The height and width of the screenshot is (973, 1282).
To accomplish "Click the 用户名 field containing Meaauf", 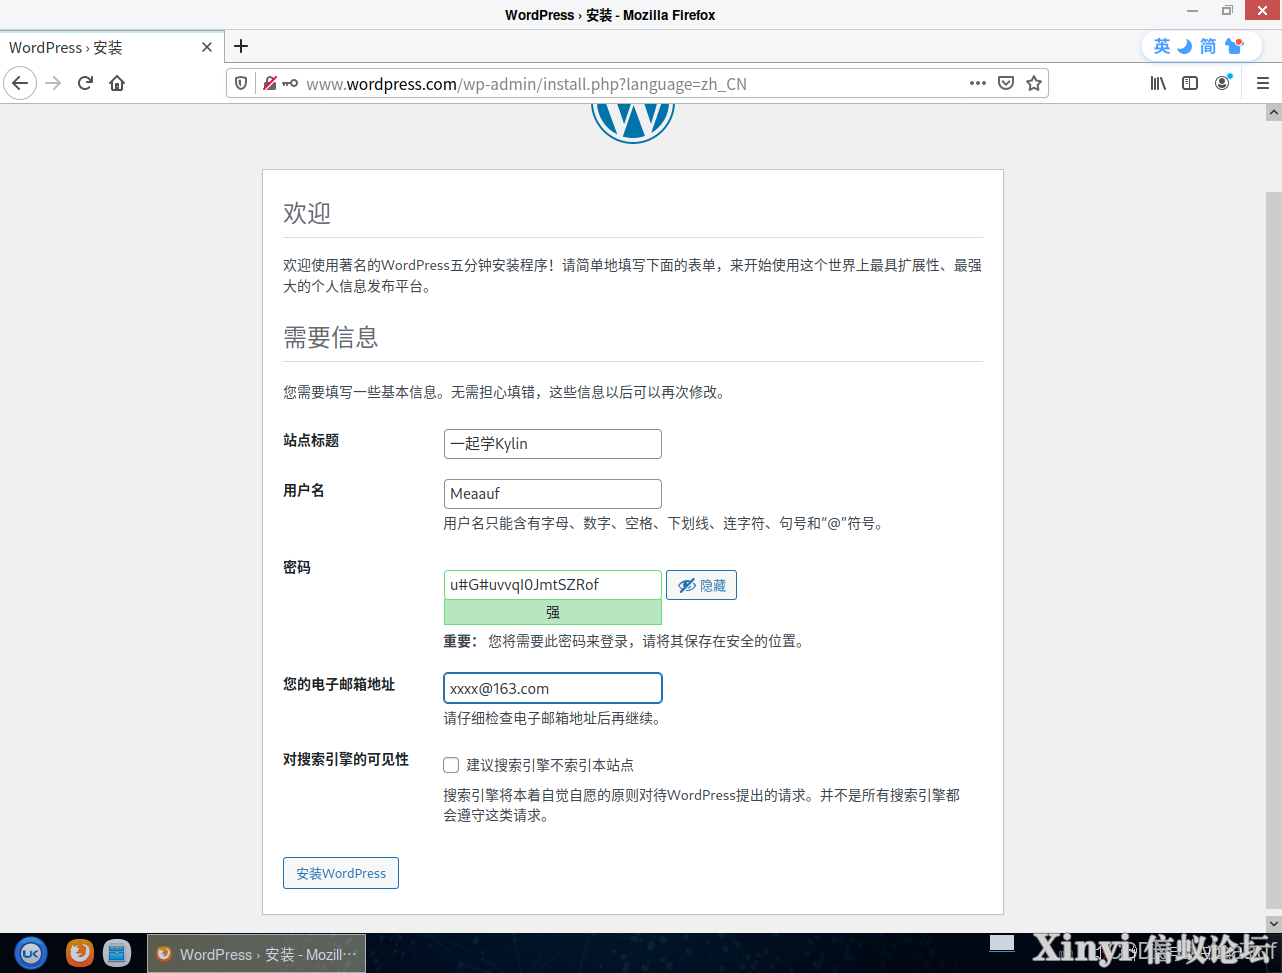I will point(552,494).
